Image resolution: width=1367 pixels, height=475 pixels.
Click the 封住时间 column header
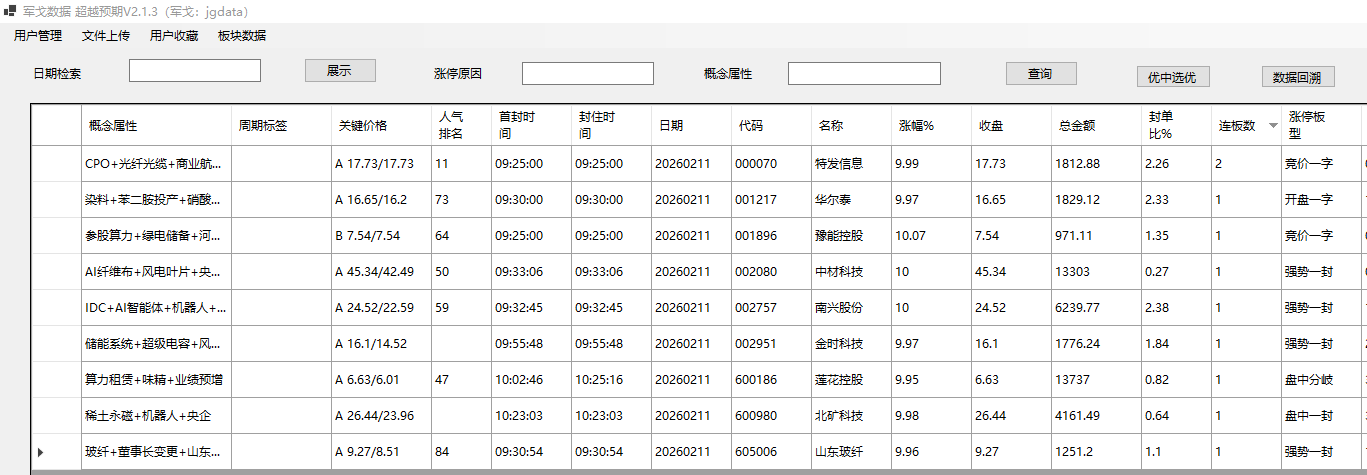point(611,126)
